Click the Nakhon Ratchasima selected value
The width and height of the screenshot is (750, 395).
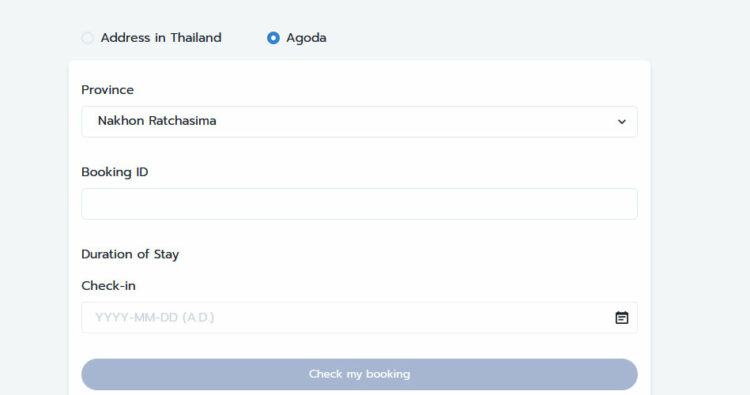(x=157, y=121)
